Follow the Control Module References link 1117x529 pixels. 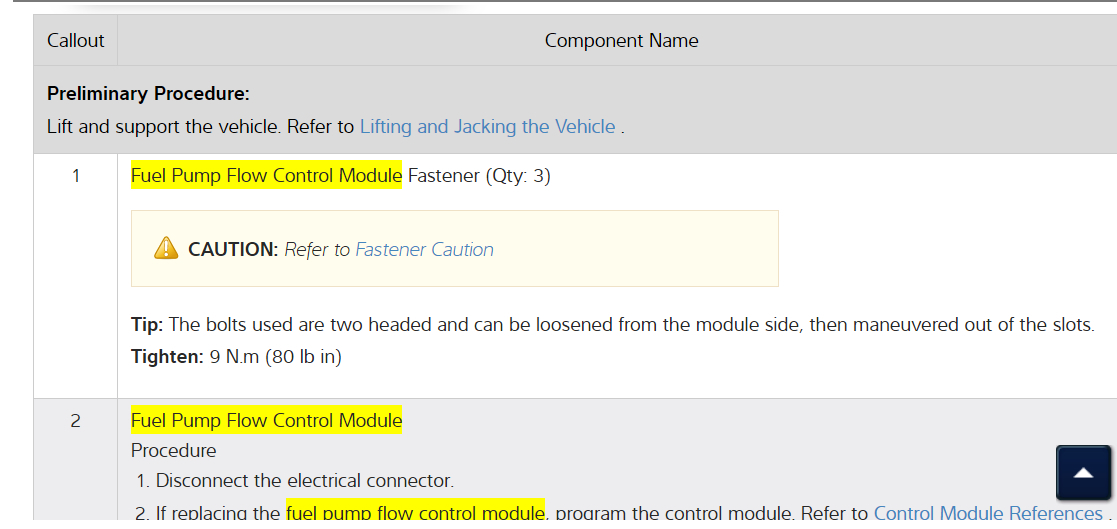[987, 513]
